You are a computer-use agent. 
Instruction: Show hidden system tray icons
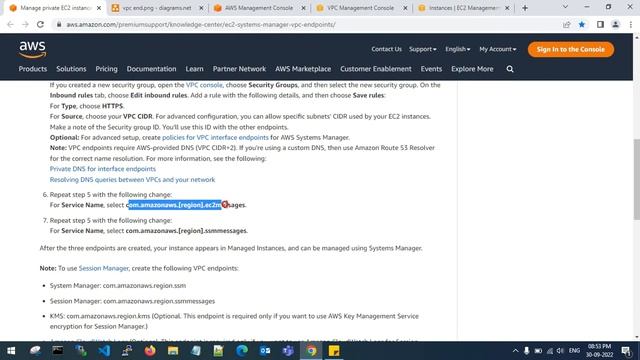coord(515,351)
